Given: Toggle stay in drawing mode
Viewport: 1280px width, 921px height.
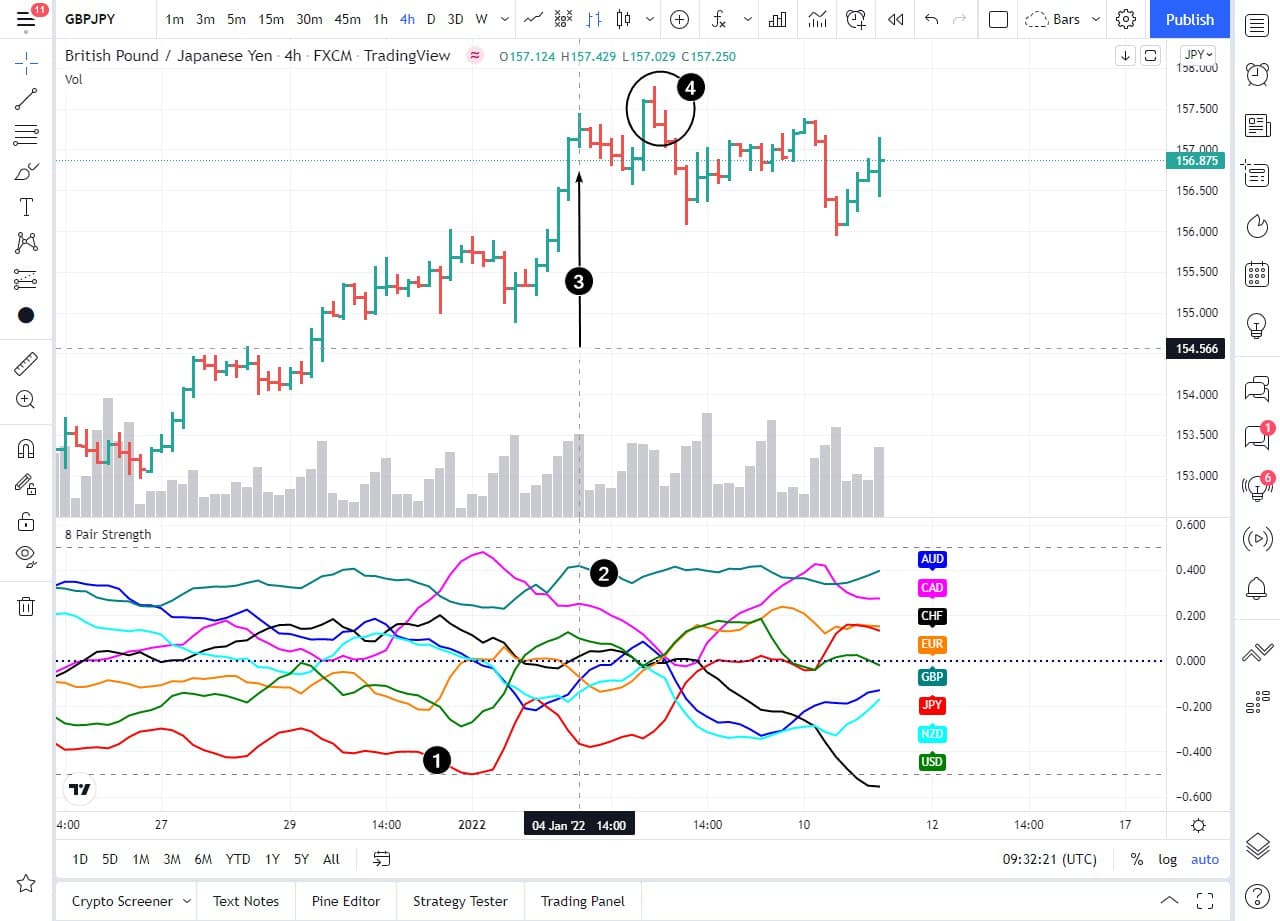Looking at the screenshot, I should 26,484.
